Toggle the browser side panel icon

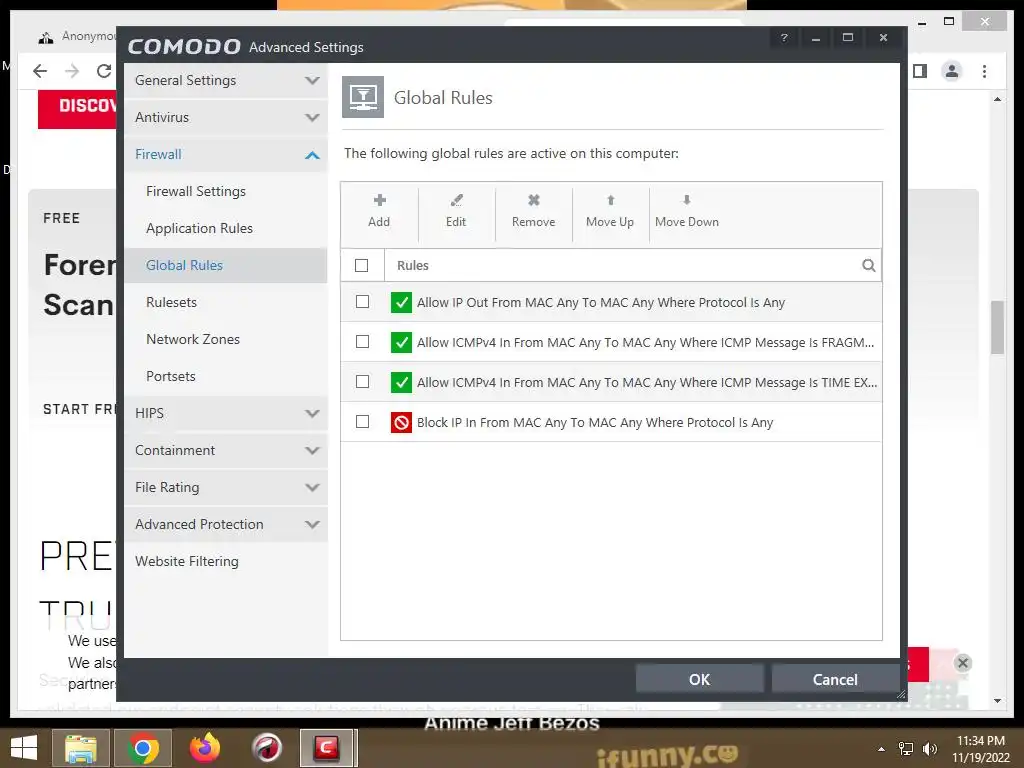(x=920, y=71)
